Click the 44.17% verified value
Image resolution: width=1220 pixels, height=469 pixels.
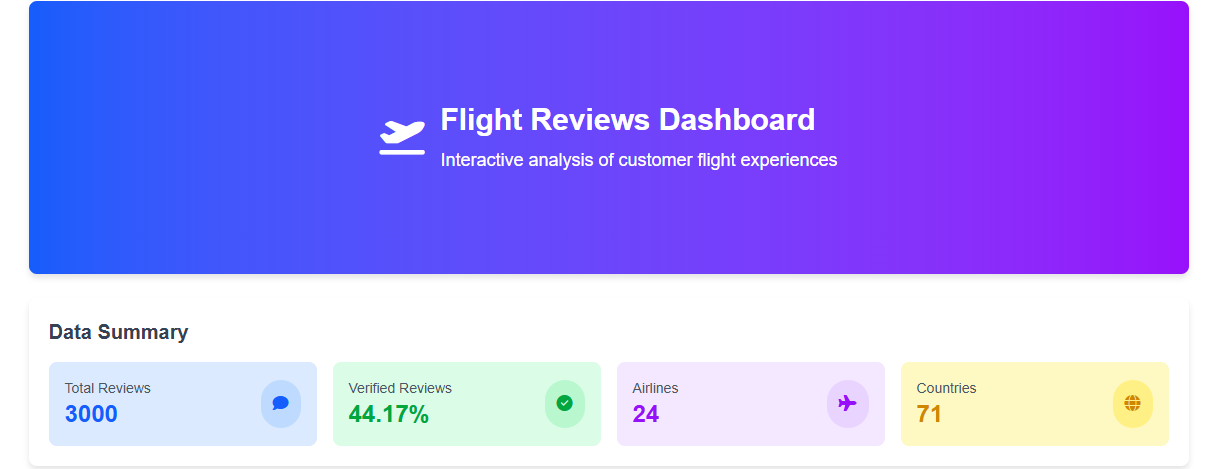(388, 414)
